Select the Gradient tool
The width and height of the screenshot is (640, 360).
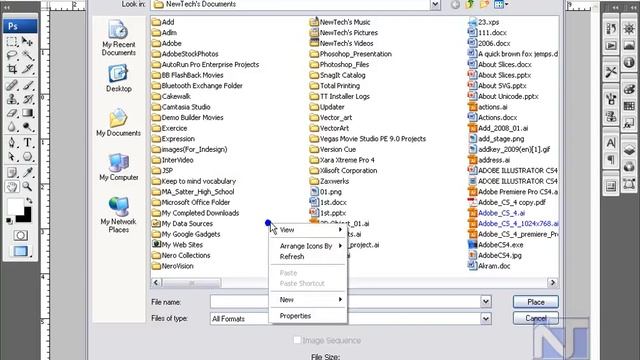point(27,113)
